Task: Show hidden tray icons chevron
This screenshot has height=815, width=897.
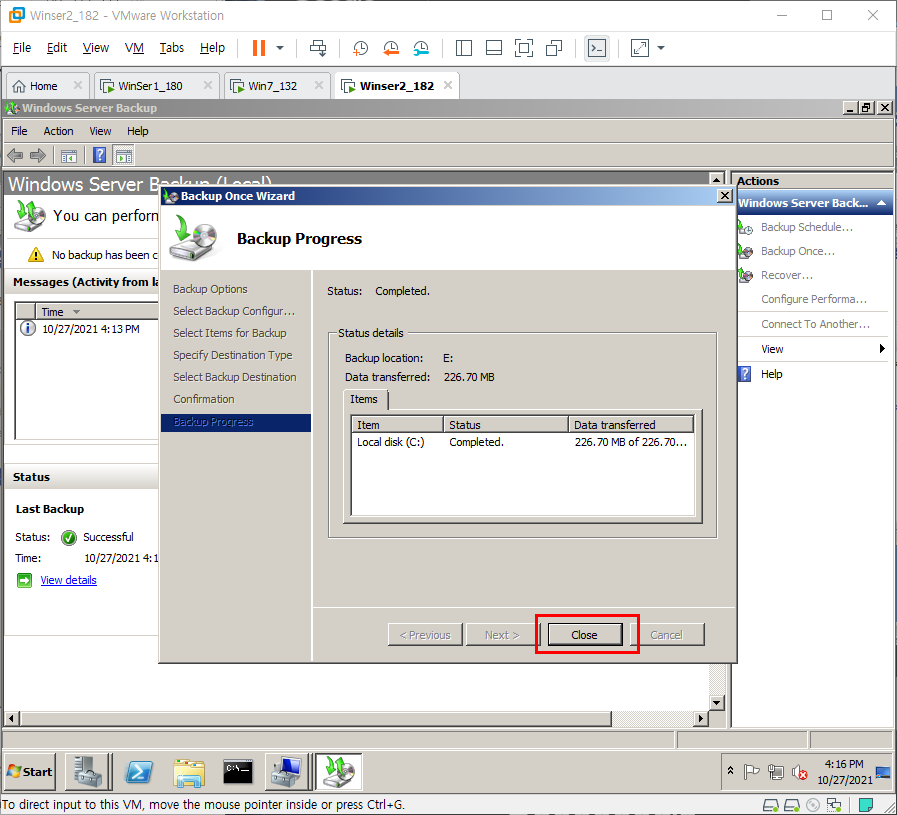Action: pos(731,770)
